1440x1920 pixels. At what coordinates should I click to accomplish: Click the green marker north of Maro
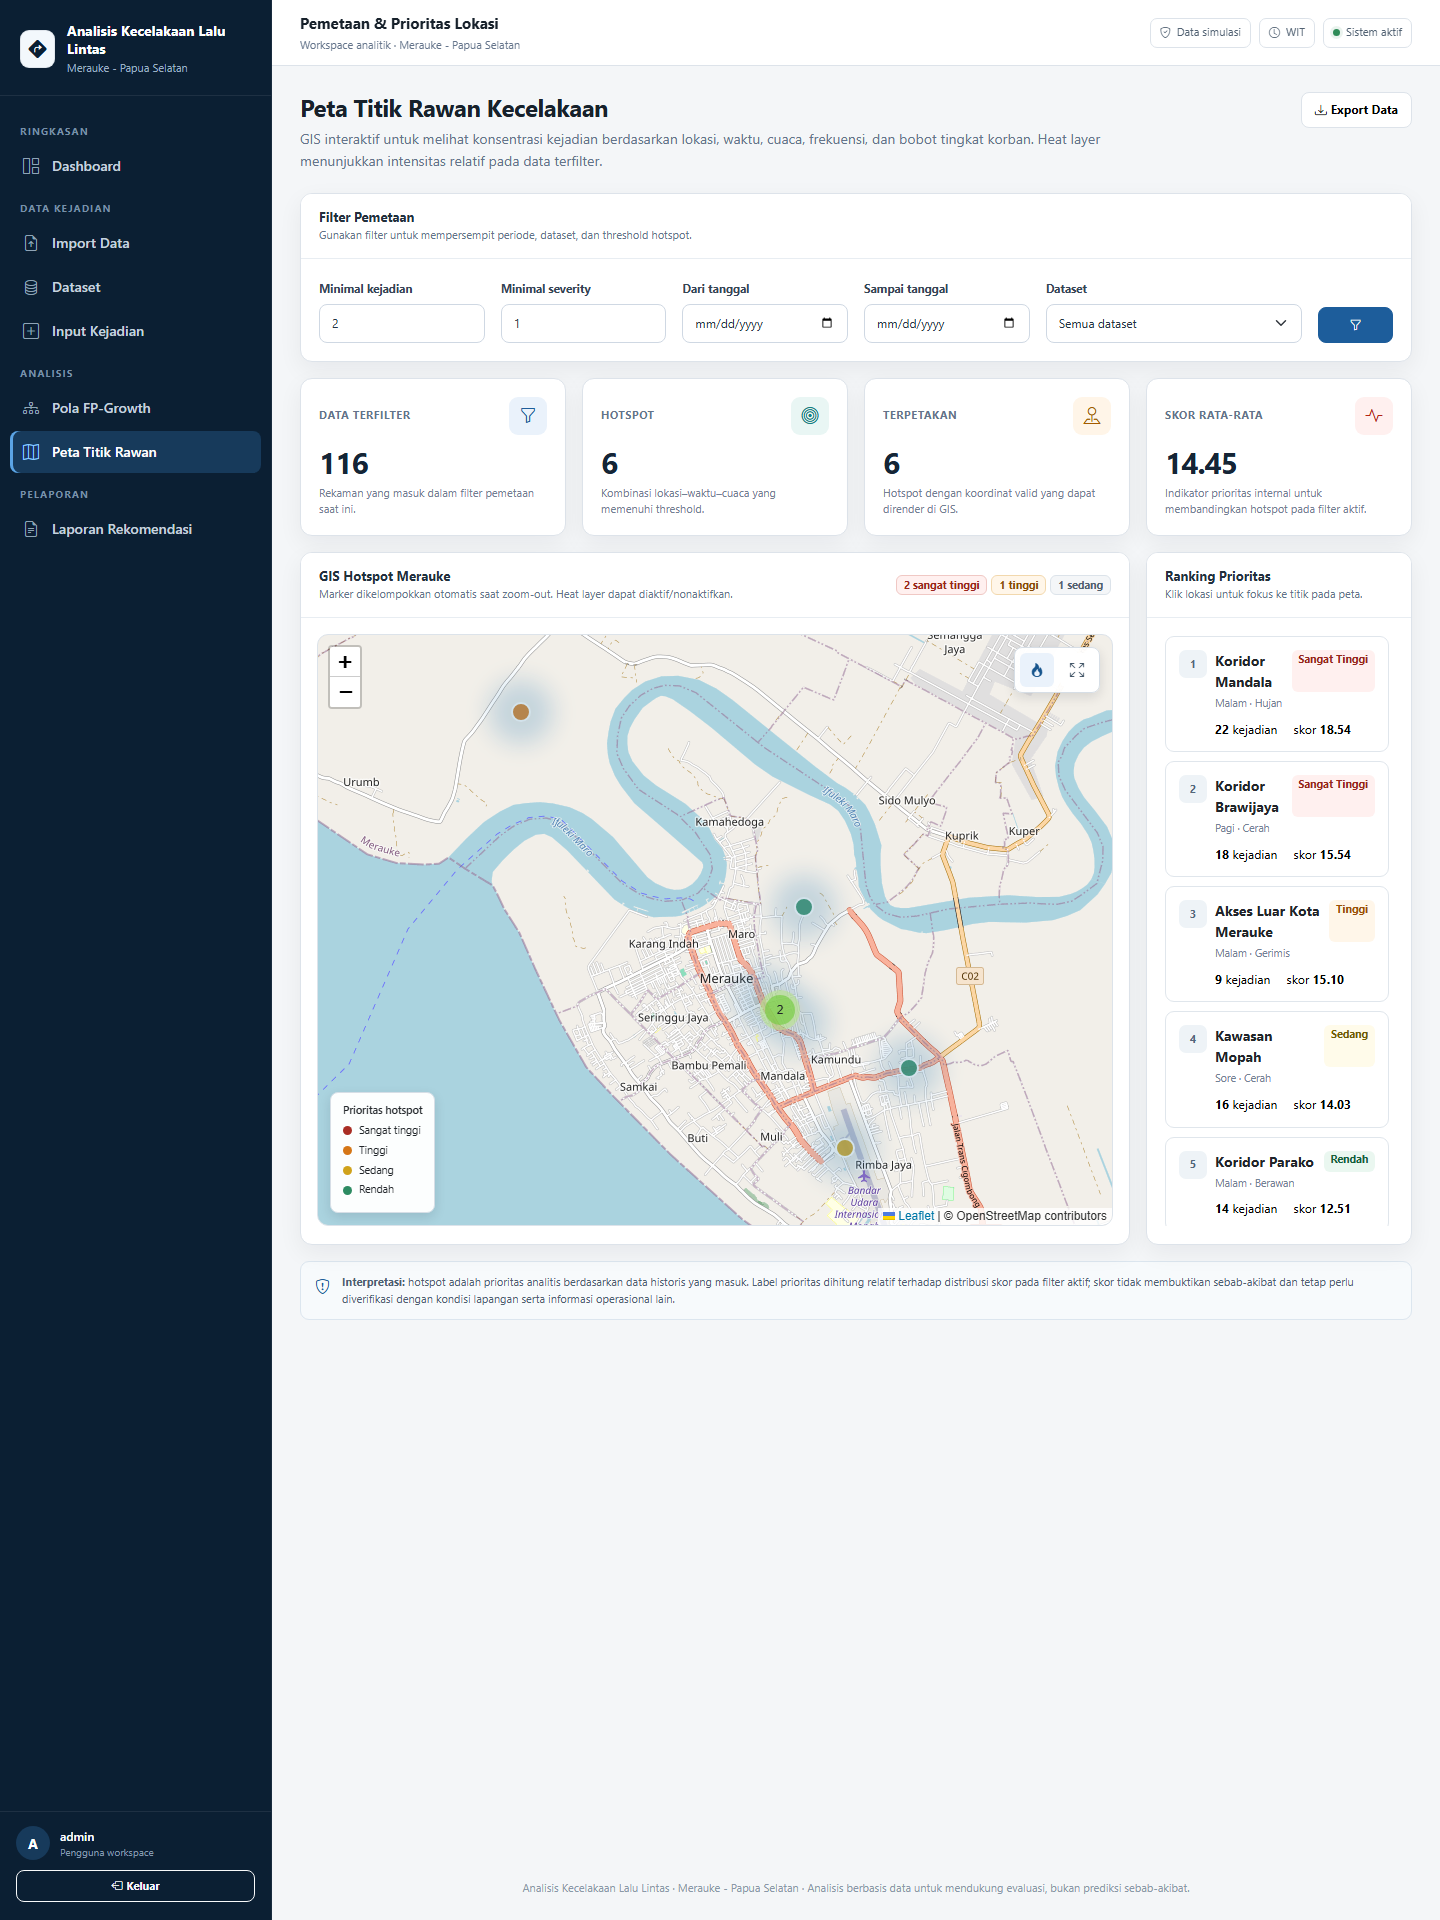(x=804, y=907)
